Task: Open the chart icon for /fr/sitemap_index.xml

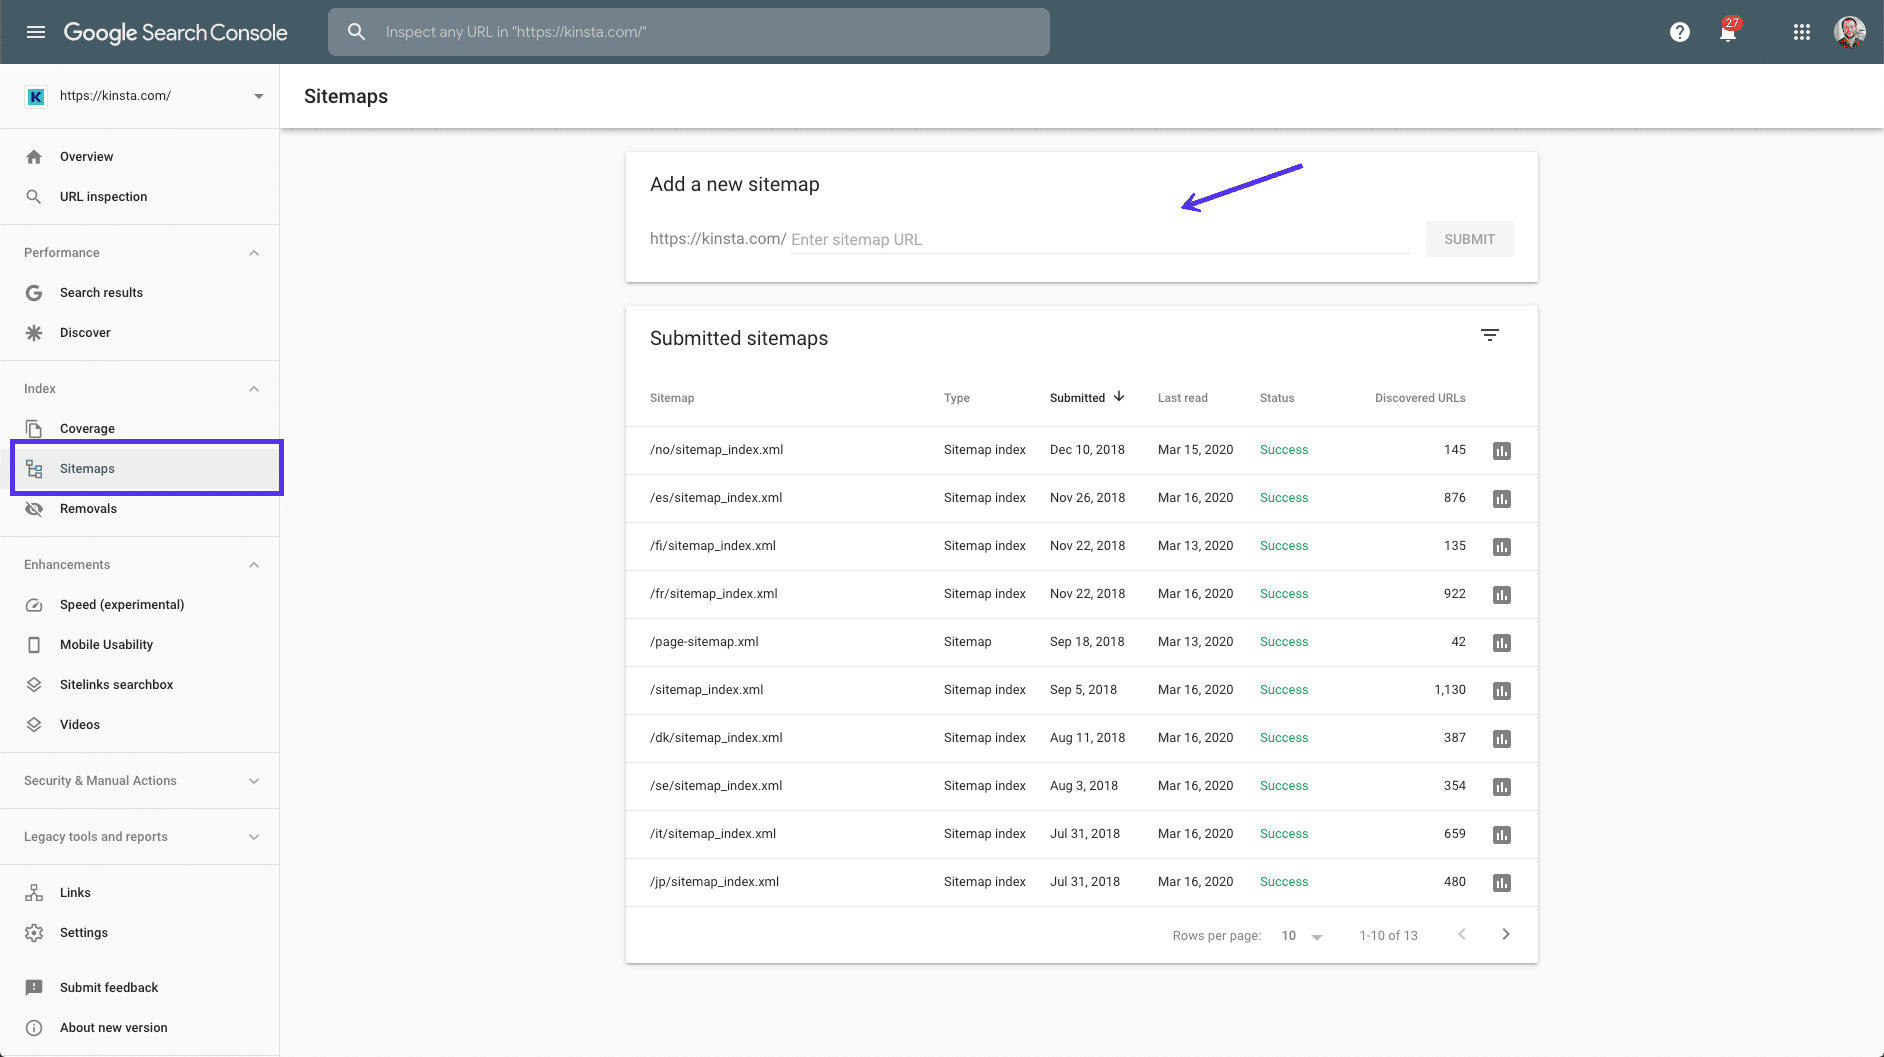Action: click(1502, 595)
